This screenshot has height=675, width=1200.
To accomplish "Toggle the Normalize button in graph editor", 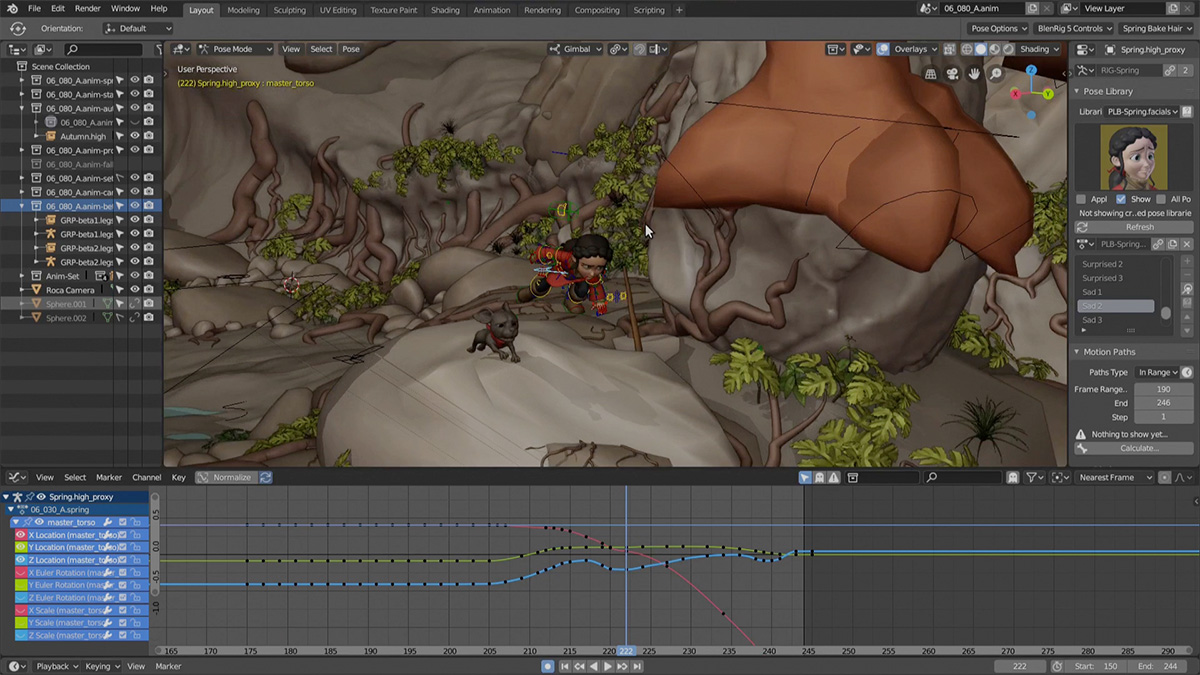I will [226, 478].
